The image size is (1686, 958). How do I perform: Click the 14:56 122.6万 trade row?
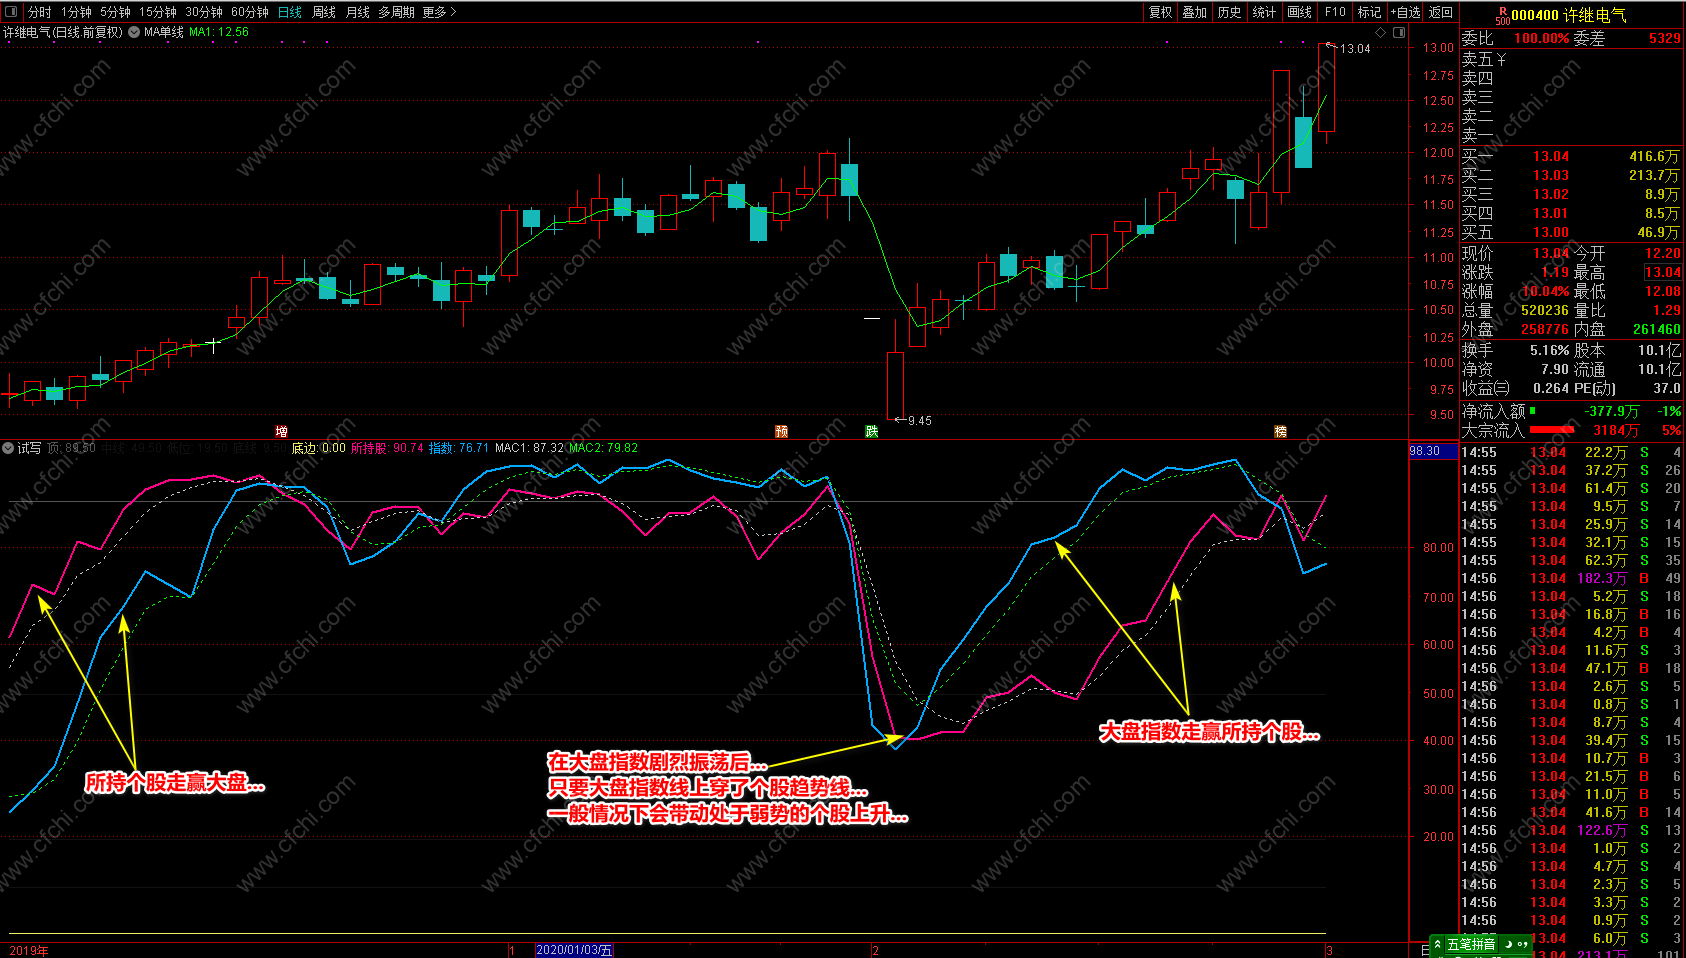[x=1571, y=830]
